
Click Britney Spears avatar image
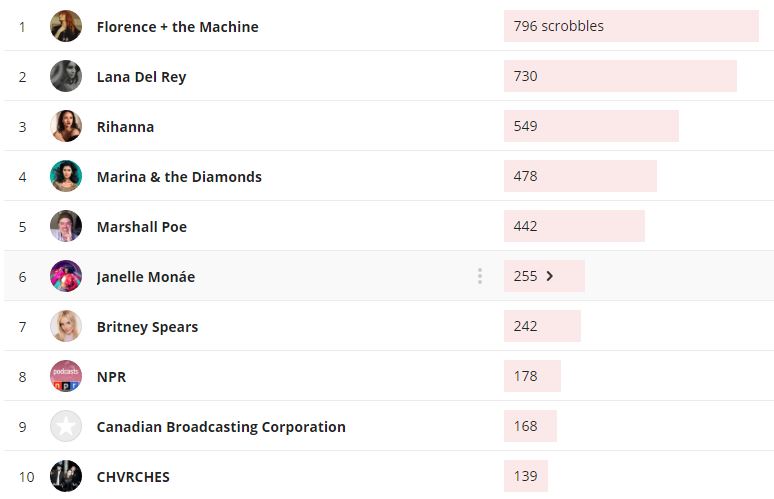(66, 326)
